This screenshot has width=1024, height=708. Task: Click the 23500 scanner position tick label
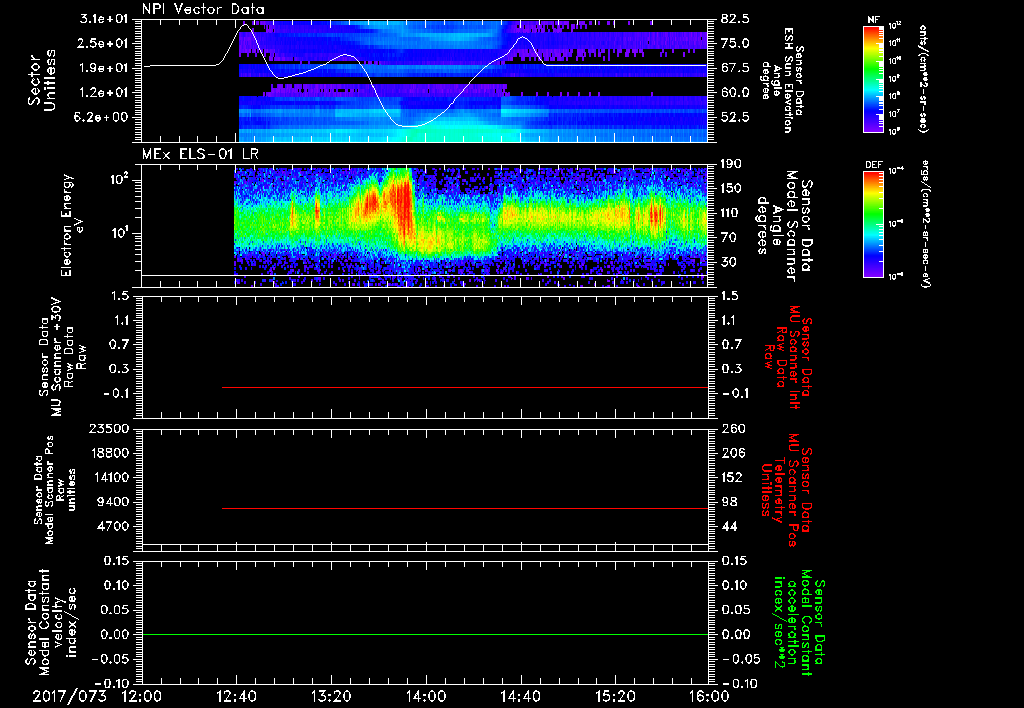click(110, 429)
